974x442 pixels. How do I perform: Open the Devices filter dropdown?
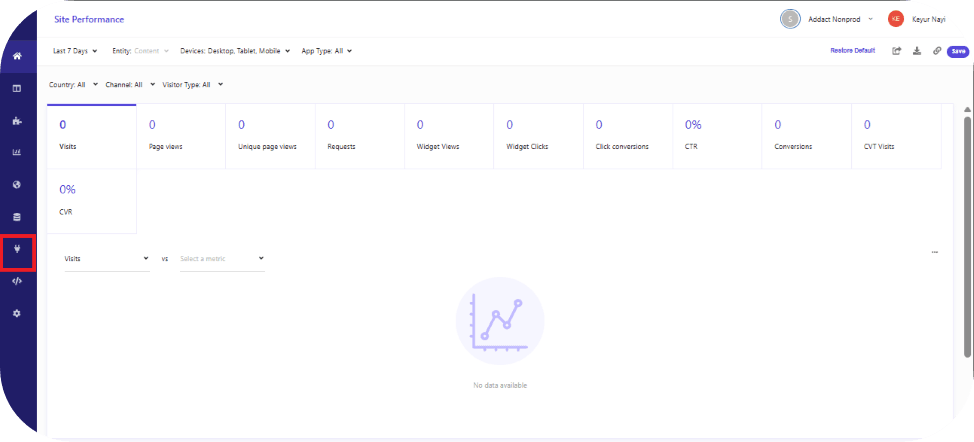235,51
